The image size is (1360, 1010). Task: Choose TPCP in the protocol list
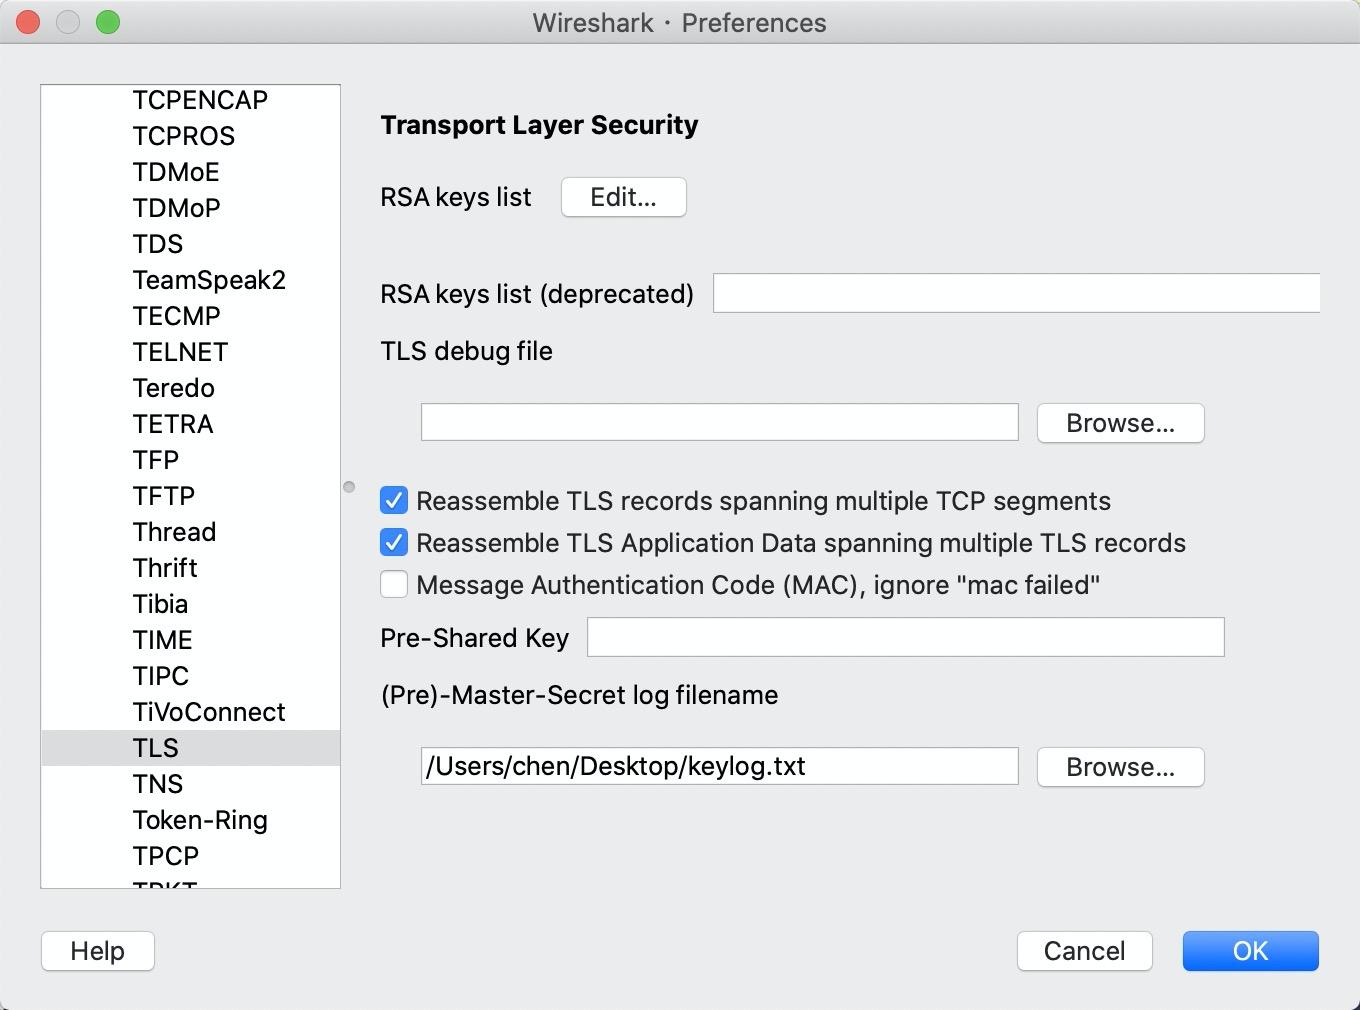pos(190,856)
